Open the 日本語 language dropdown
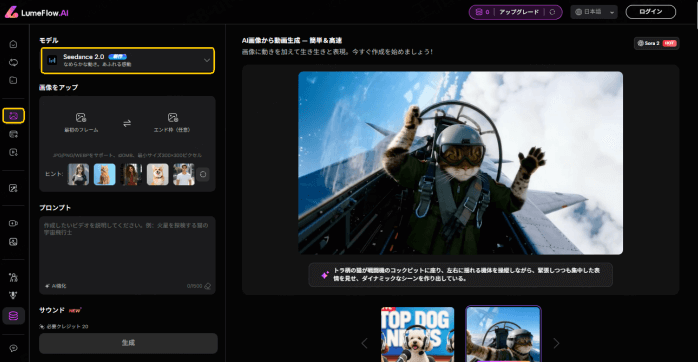Image resolution: width=698 pixels, height=362 pixels. point(594,12)
